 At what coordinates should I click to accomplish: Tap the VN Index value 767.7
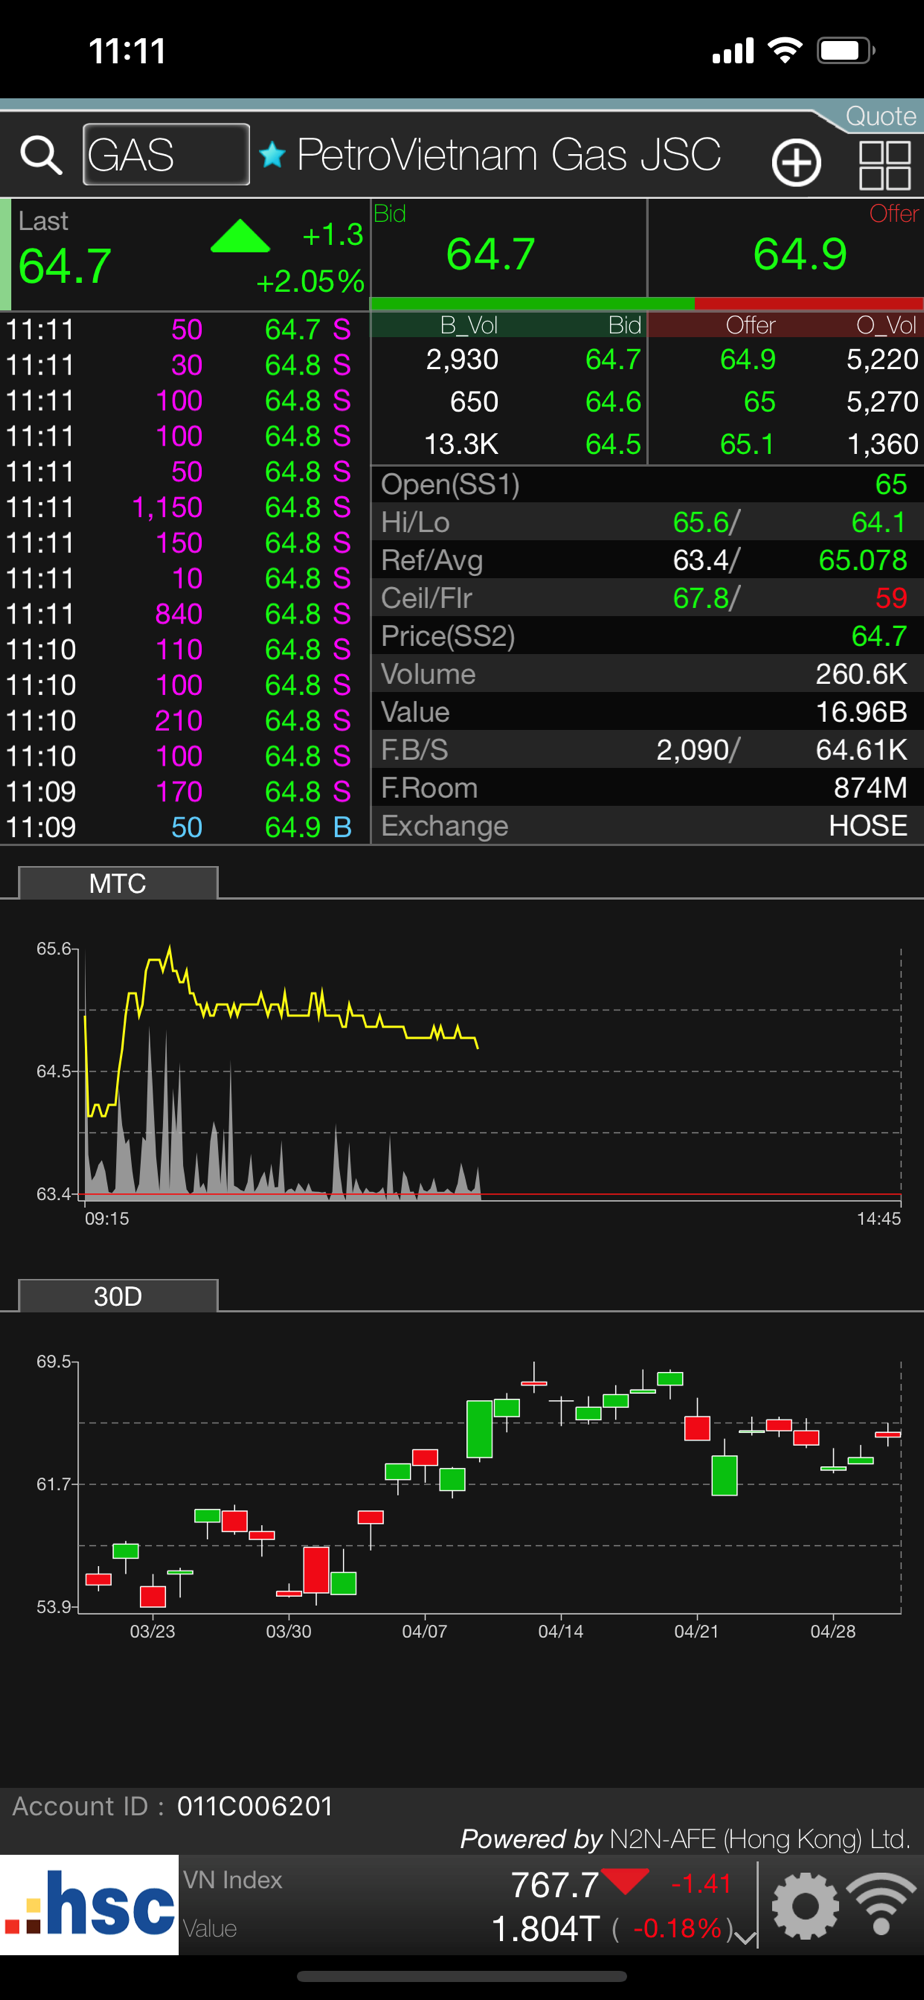coord(555,1885)
